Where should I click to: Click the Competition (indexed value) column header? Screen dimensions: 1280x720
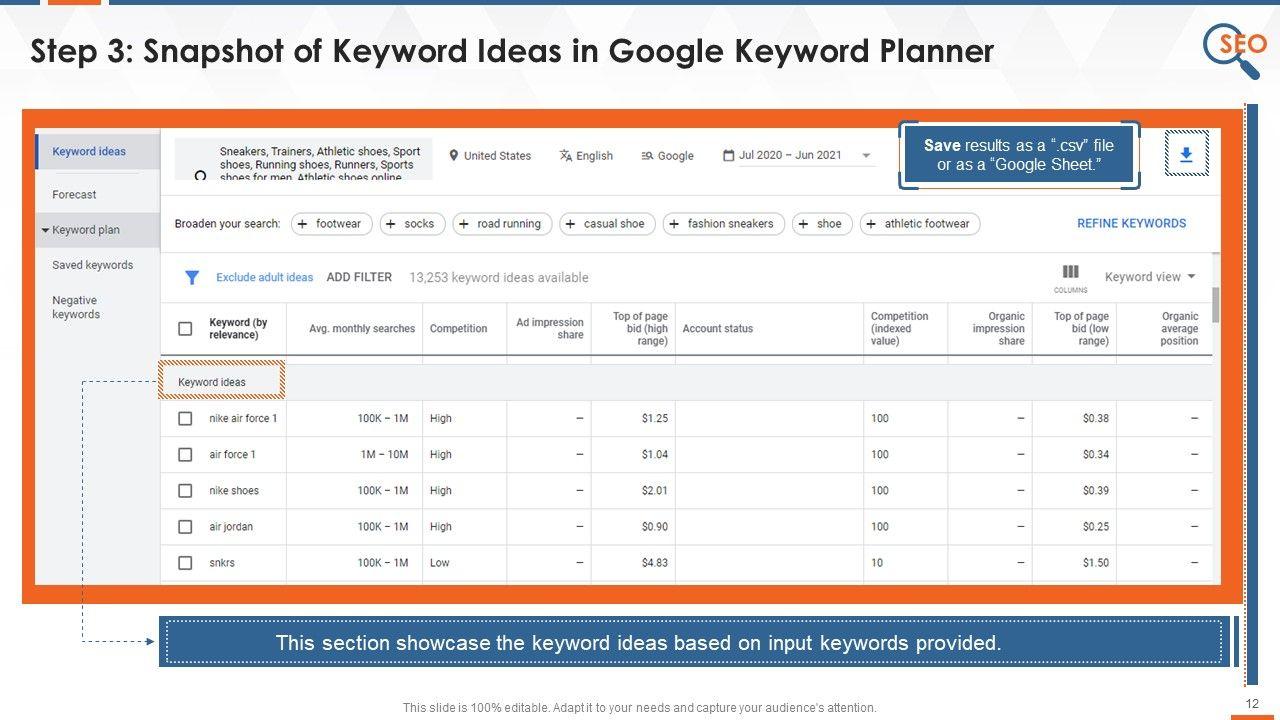pos(900,329)
